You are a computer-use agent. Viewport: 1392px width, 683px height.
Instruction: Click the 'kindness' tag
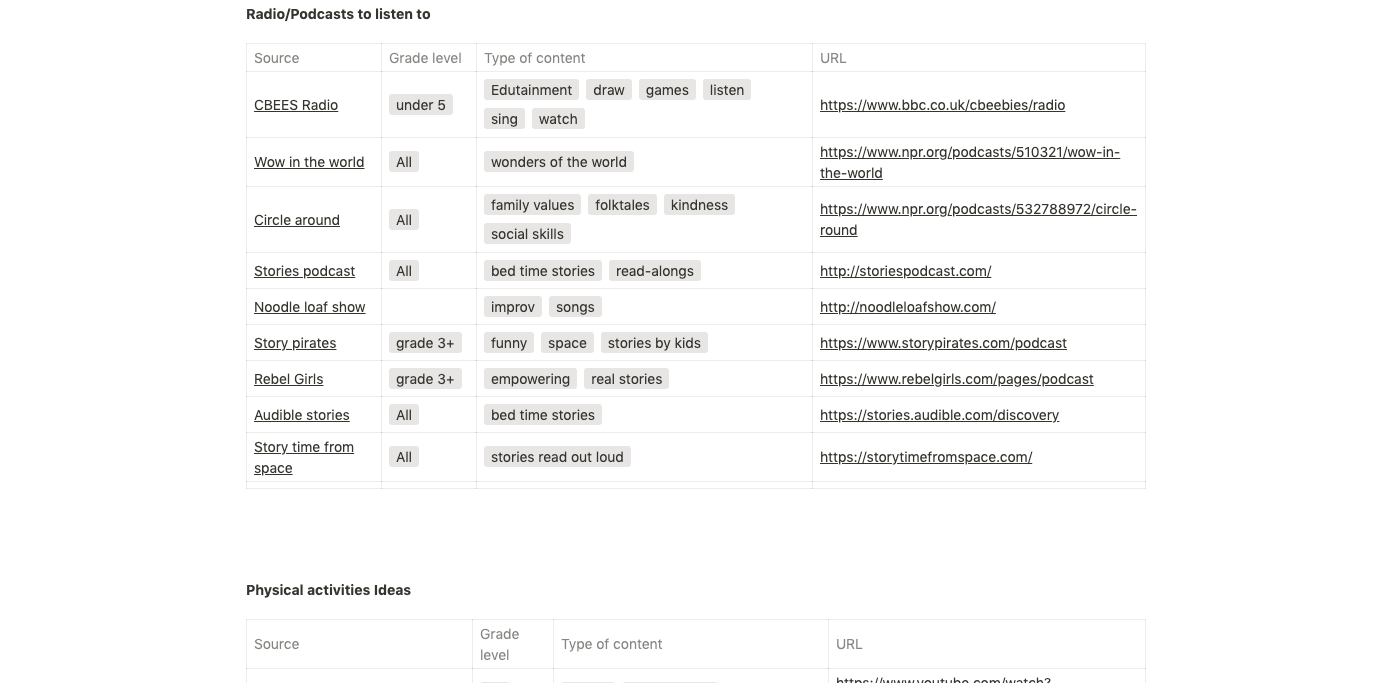point(699,205)
